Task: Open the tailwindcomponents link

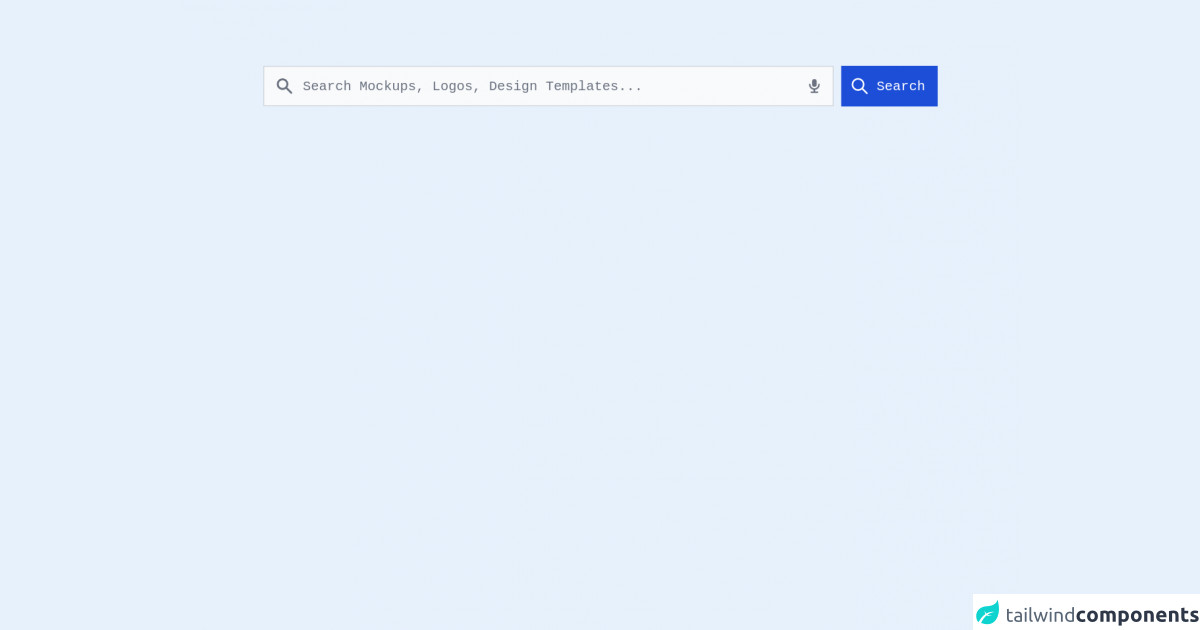Action: tap(1087, 614)
